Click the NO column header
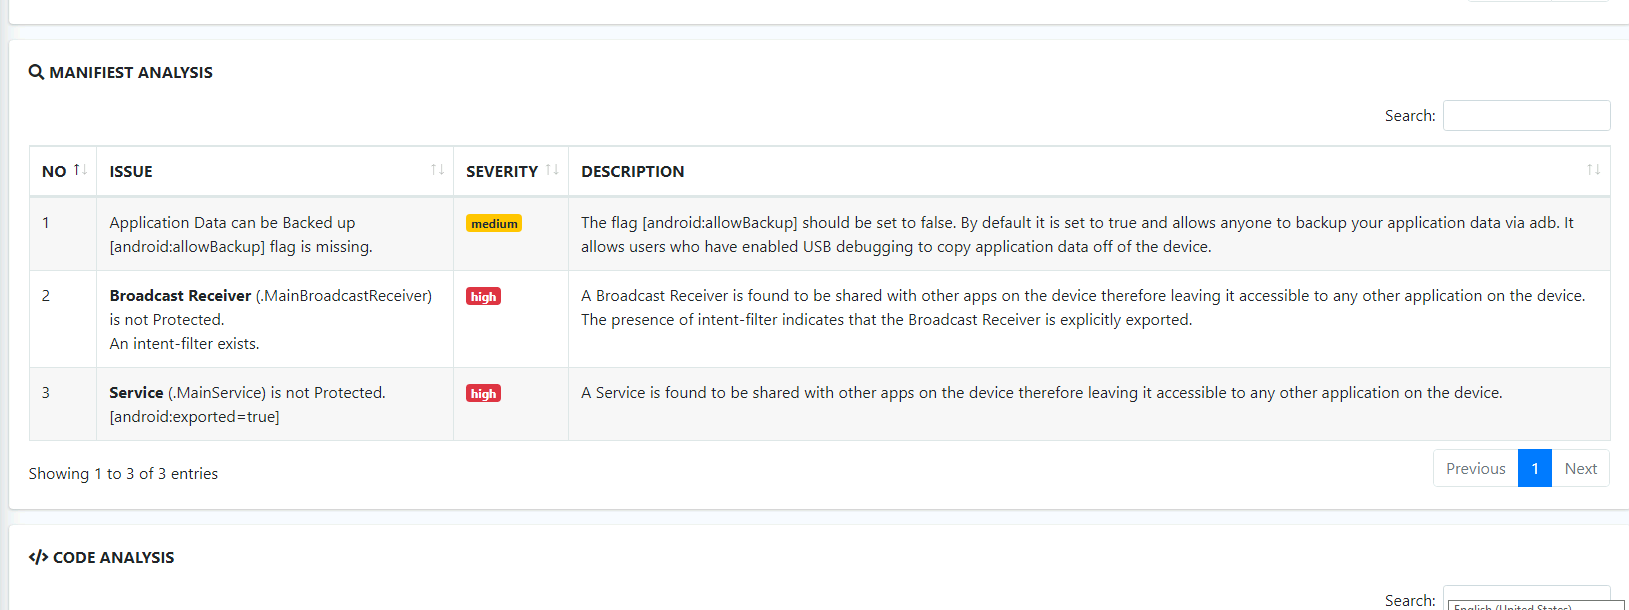Screen dimensions: 1629x610 [x=54, y=172]
